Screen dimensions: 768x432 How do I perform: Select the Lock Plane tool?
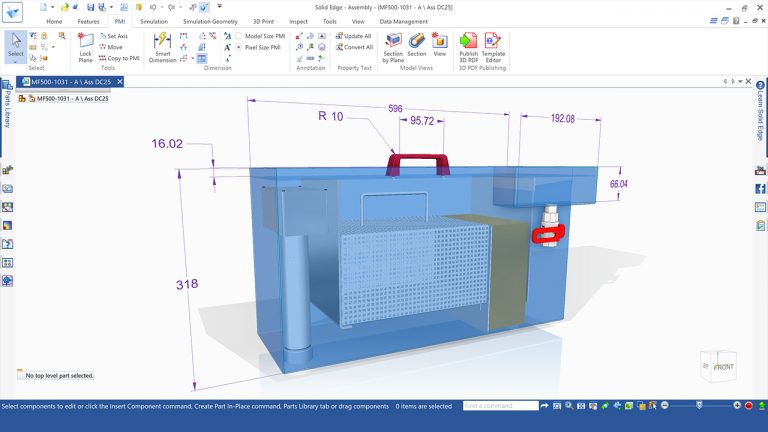coord(86,46)
